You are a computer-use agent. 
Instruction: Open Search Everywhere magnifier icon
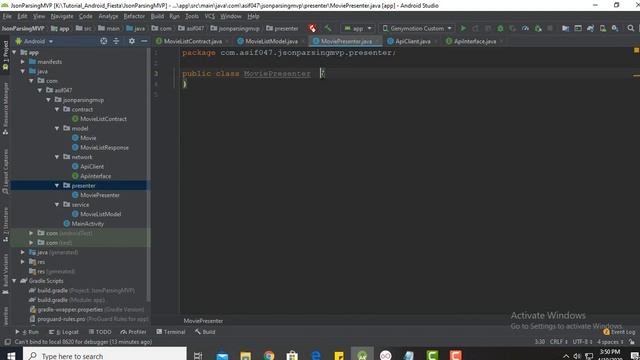[x=631, y=28]
